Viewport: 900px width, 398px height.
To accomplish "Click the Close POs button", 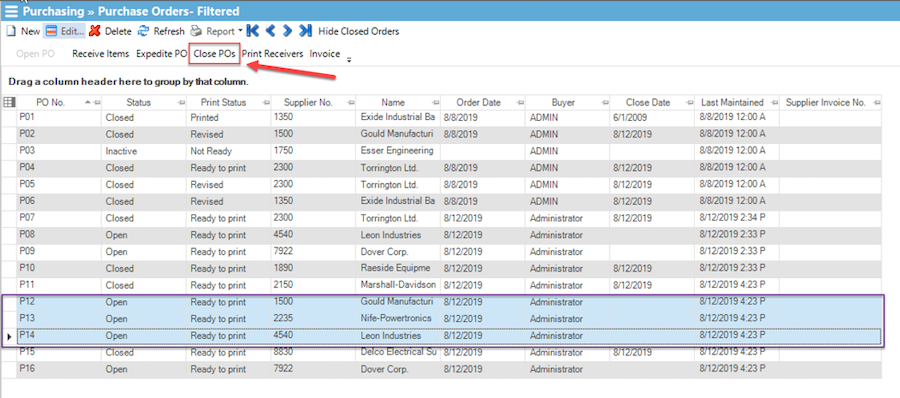I will click(215, 54).
